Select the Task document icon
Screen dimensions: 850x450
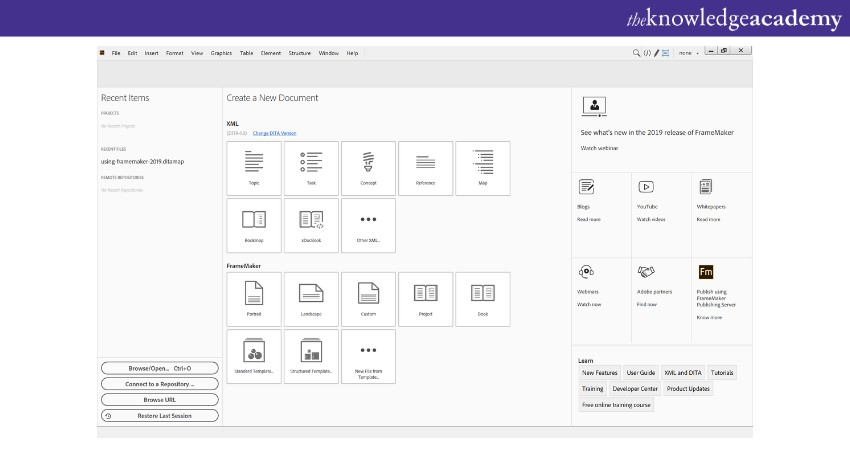pyautogui.click(x=311, y=167)
